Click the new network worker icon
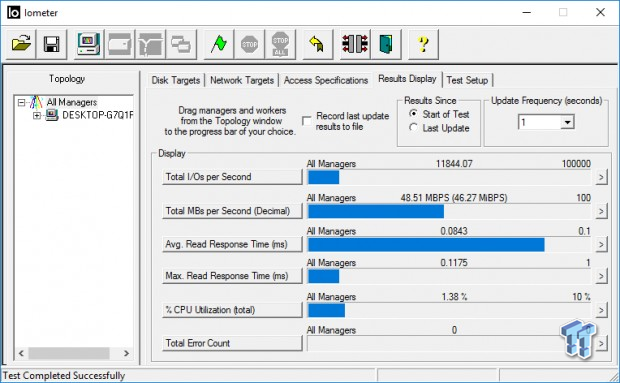 (x=151, y=44)
